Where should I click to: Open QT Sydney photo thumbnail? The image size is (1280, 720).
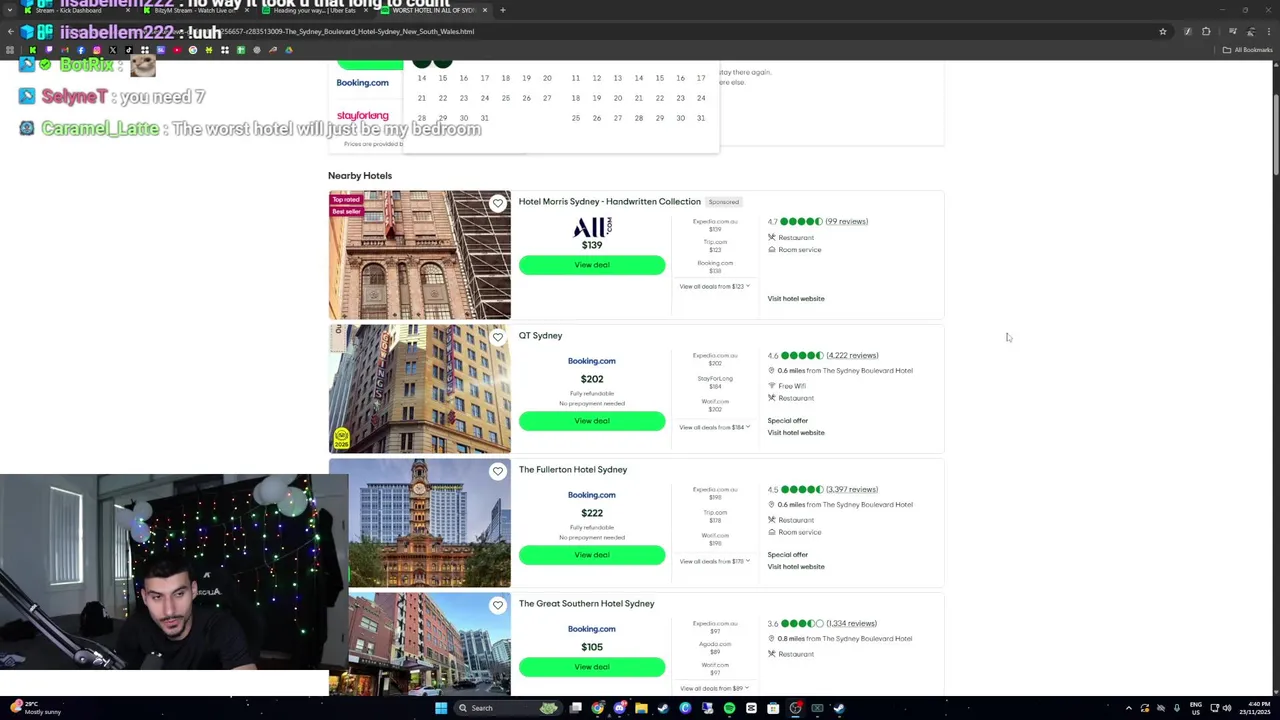click(419, 389)
